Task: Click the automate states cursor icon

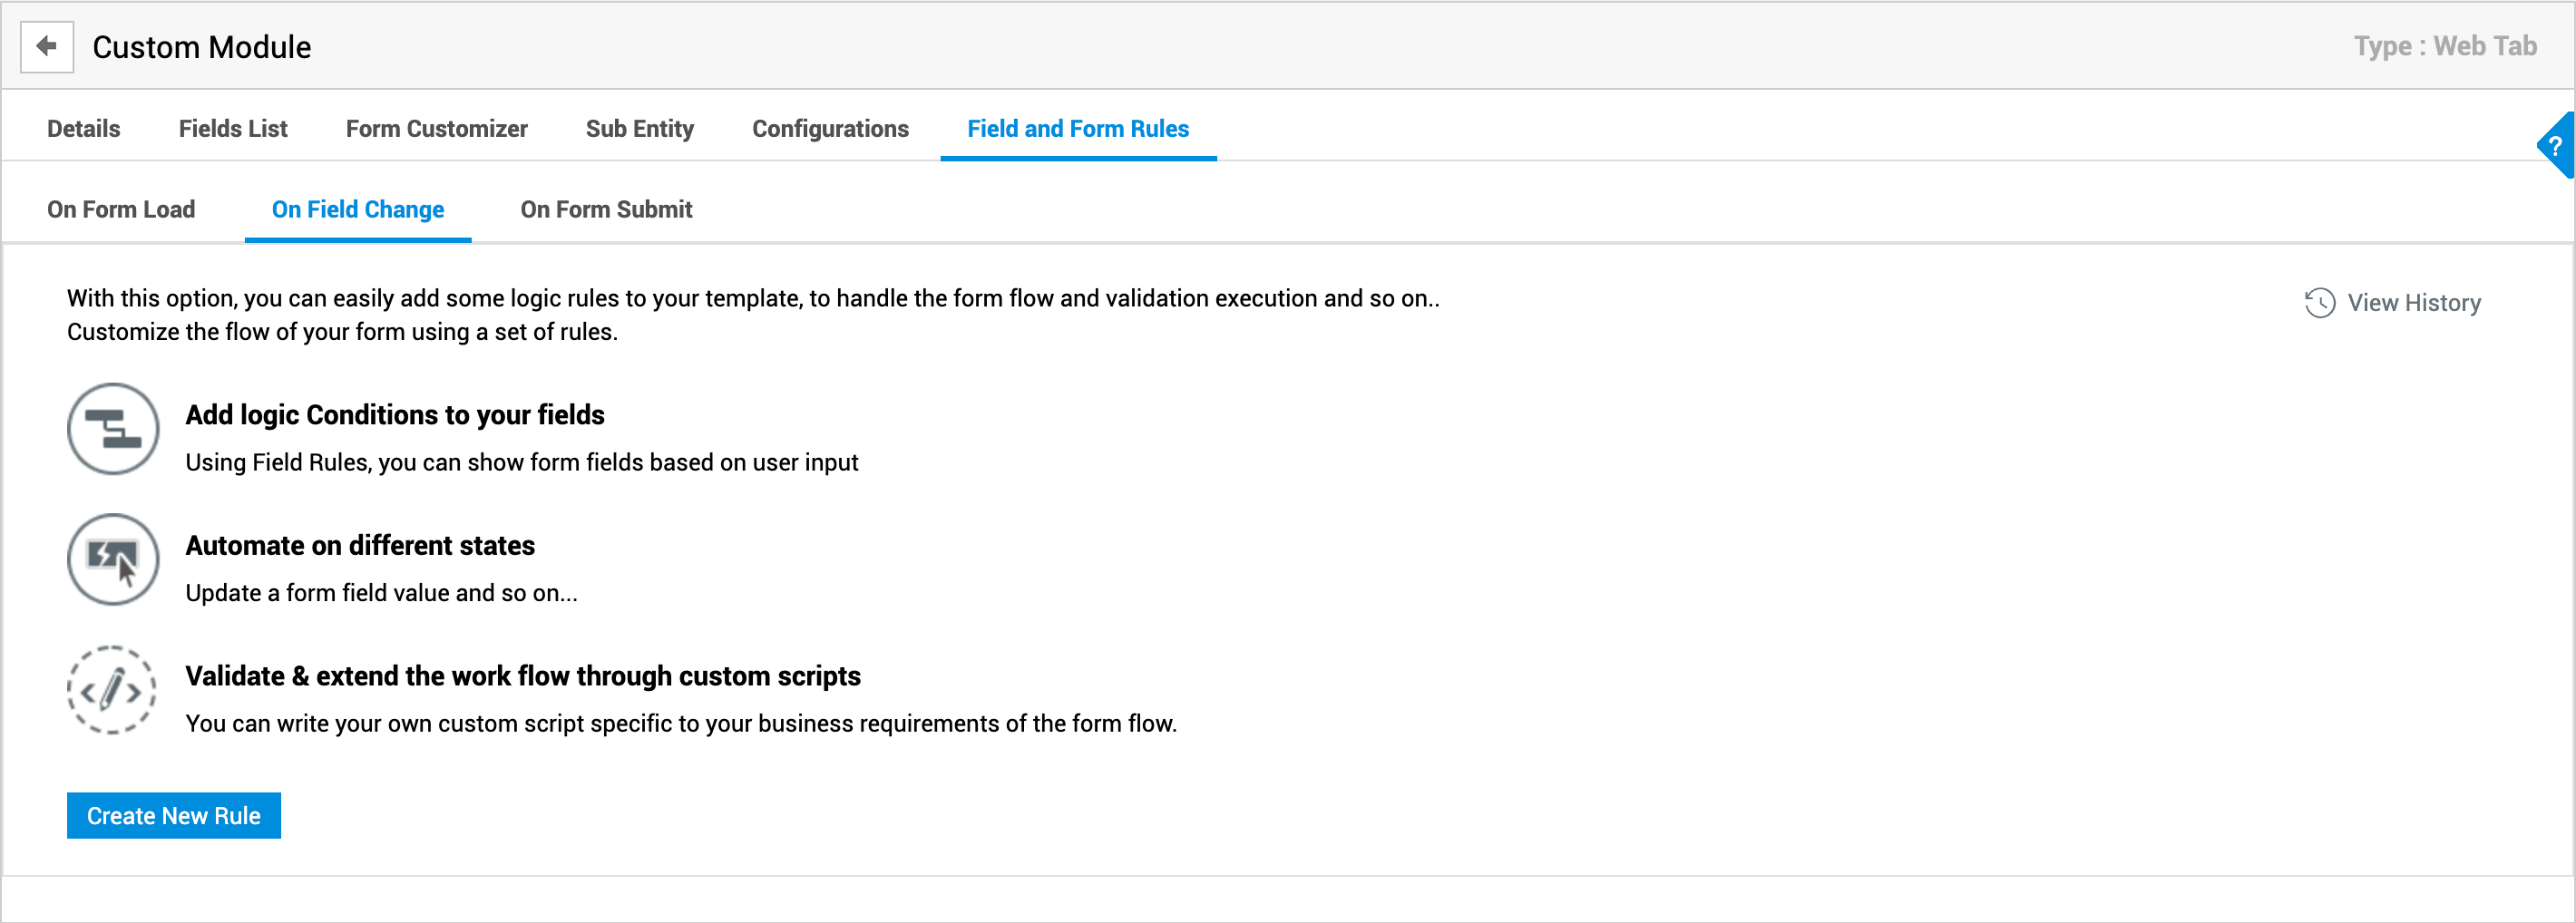Action: [113, 559]
